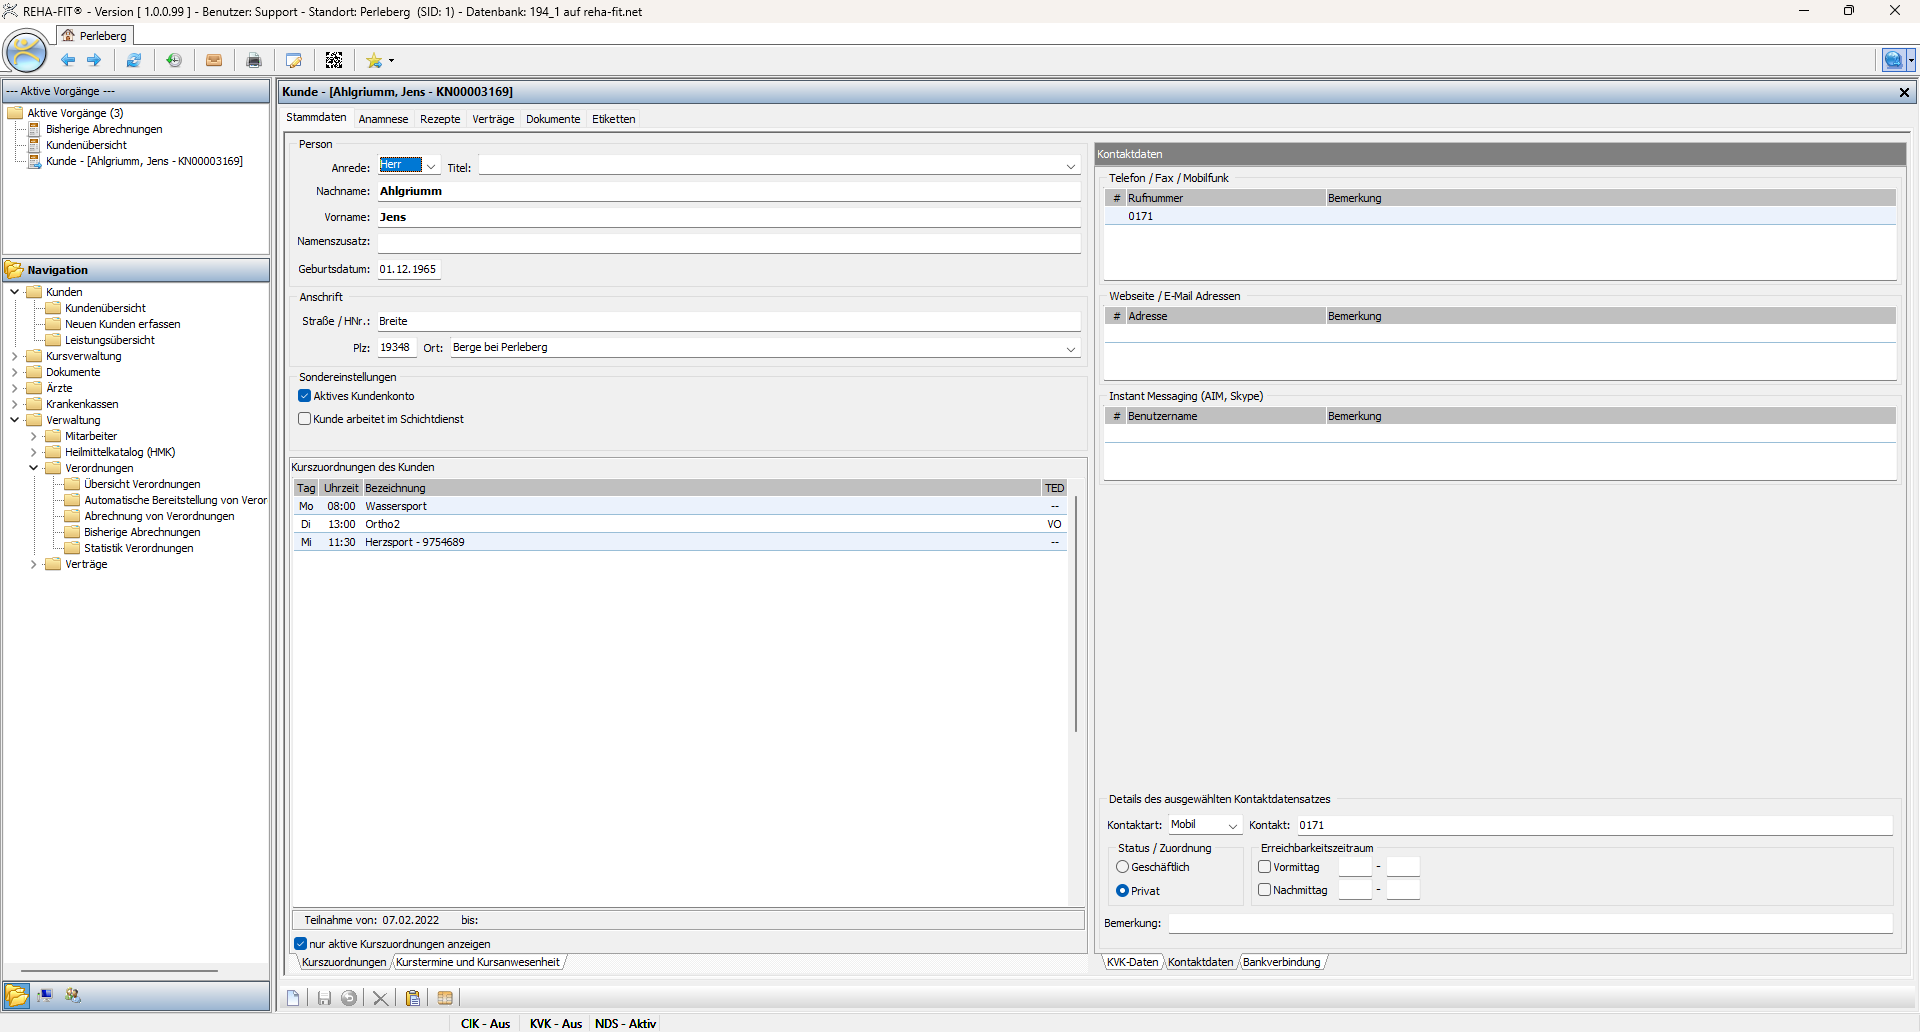Select the folders view icon in navigation footer
1920x1032 pixels.
[x=17, y=996]
